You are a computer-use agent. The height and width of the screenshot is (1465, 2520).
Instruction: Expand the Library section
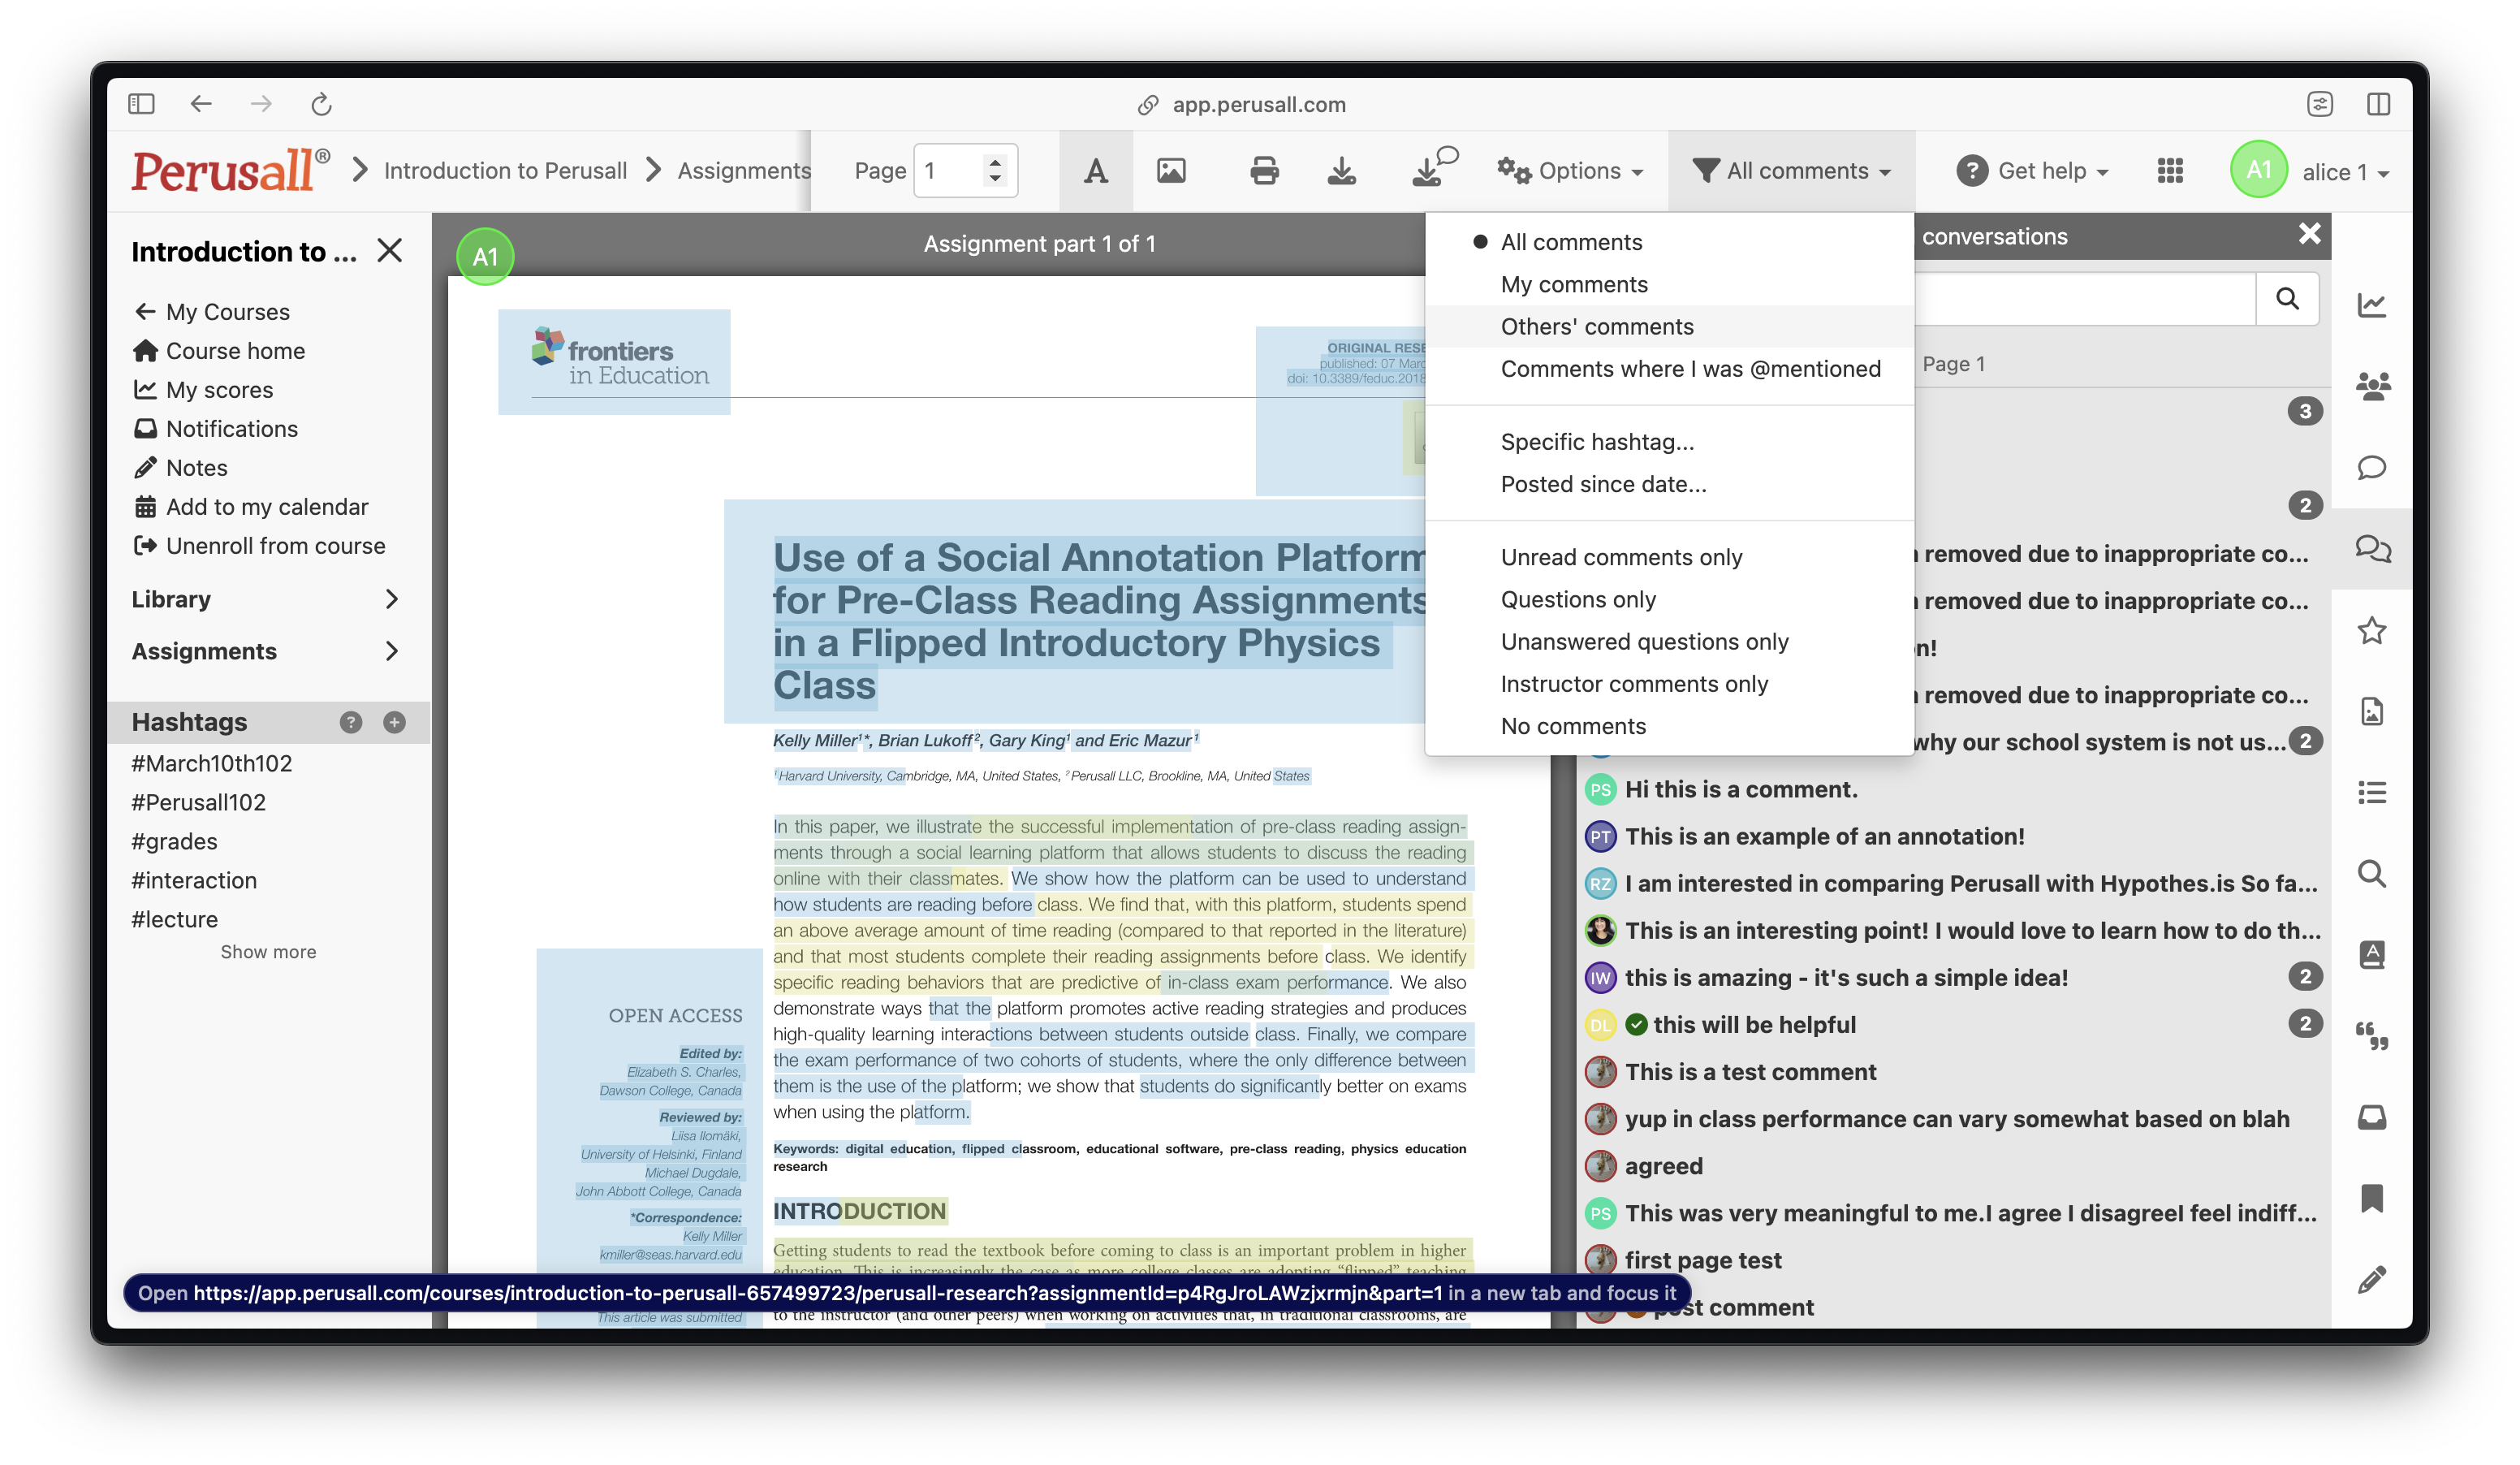pos(266,599)
